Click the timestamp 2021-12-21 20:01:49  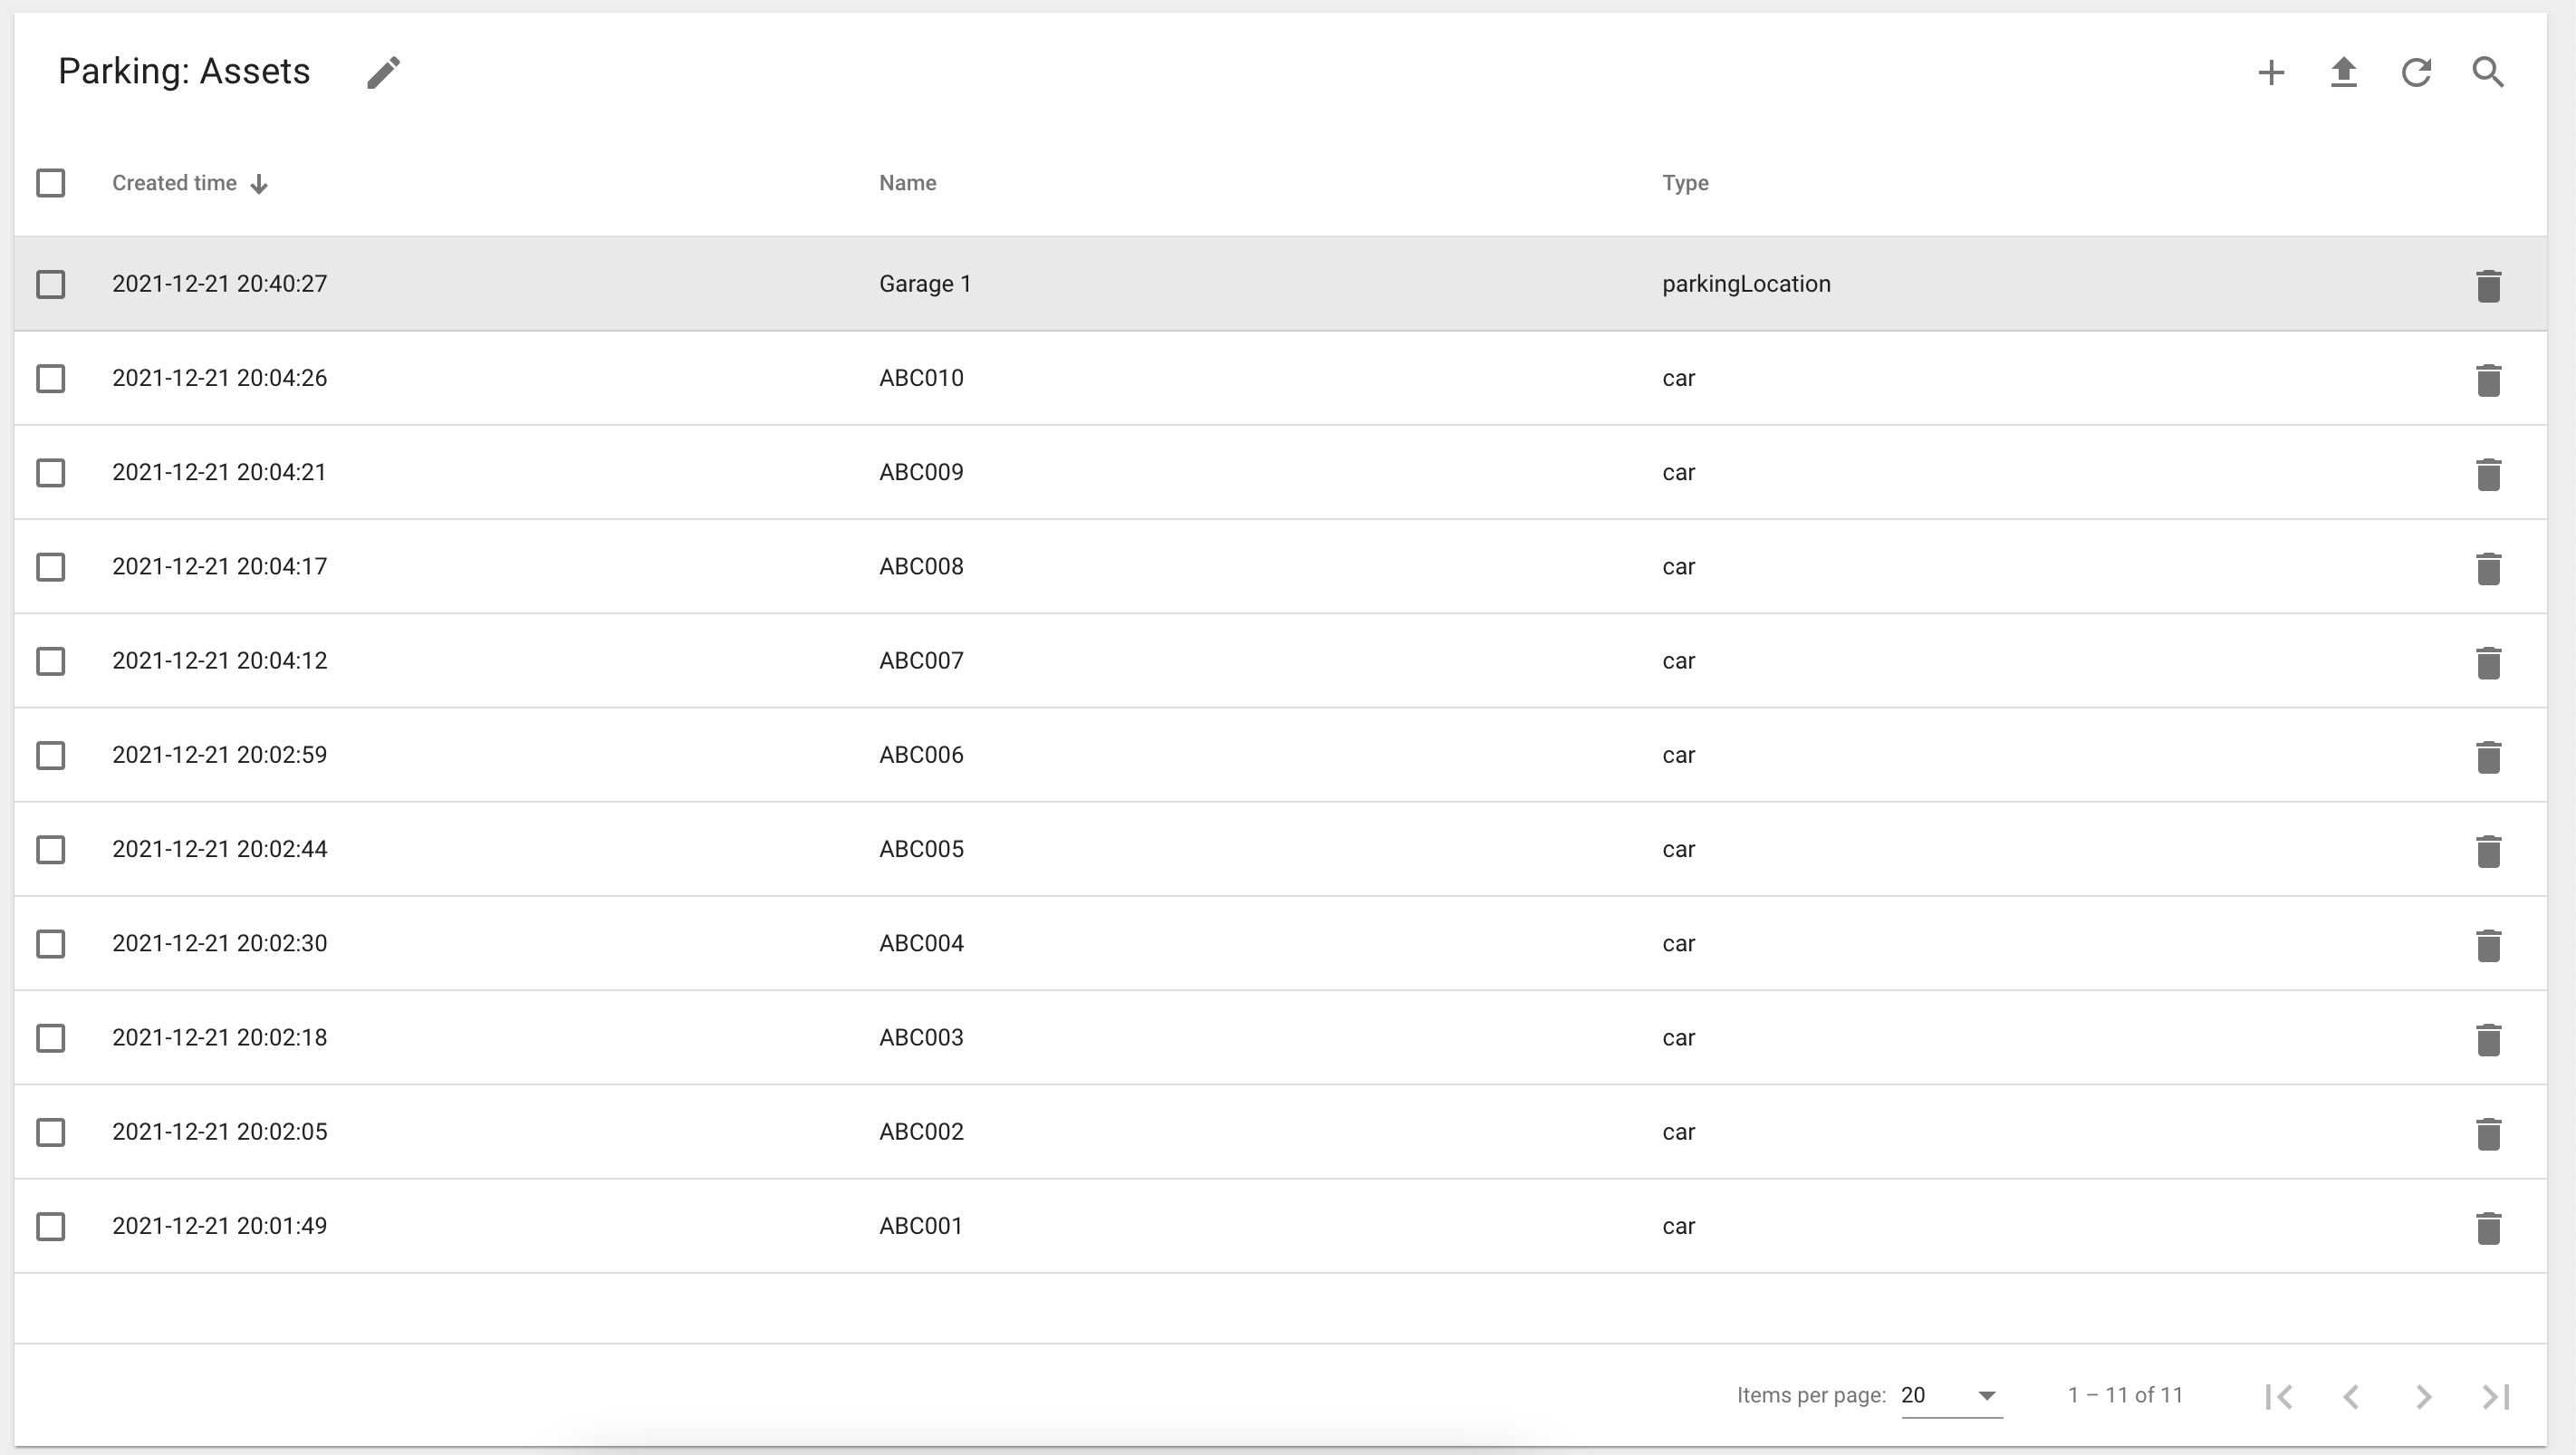[x=219, y=1226]
